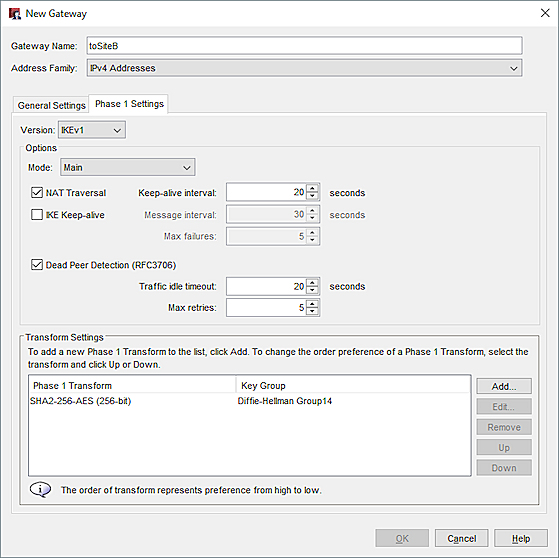Open the Mode dropdown showing Main
This screenshot has height=558, width=559.
point(128,168)
